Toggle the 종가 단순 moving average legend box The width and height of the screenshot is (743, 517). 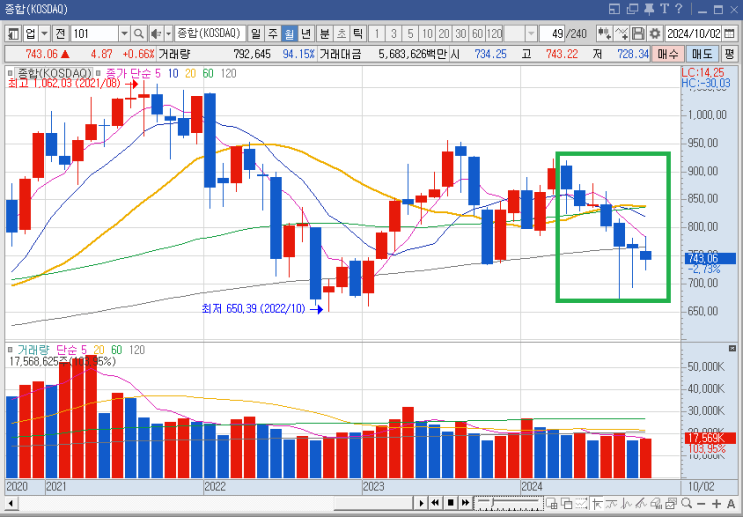(98, 73)
